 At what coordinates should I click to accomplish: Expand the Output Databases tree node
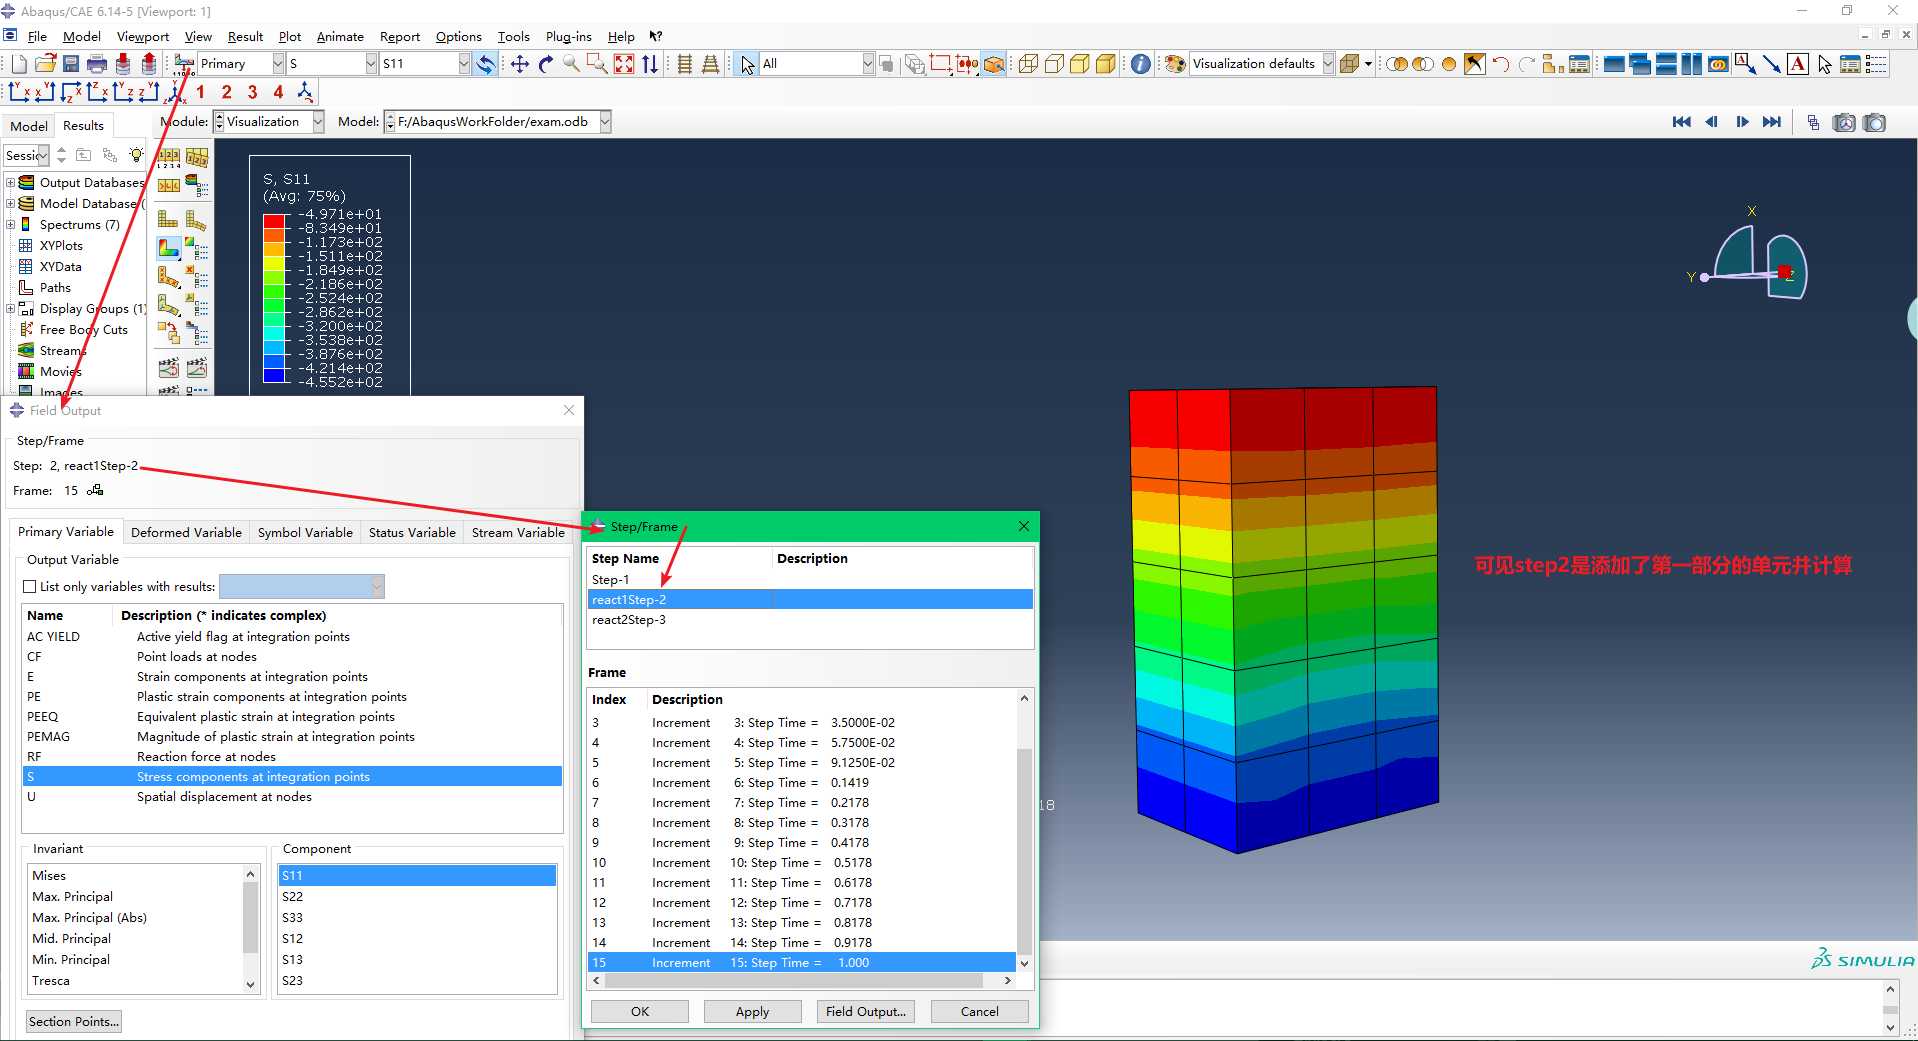coord(11,183)
